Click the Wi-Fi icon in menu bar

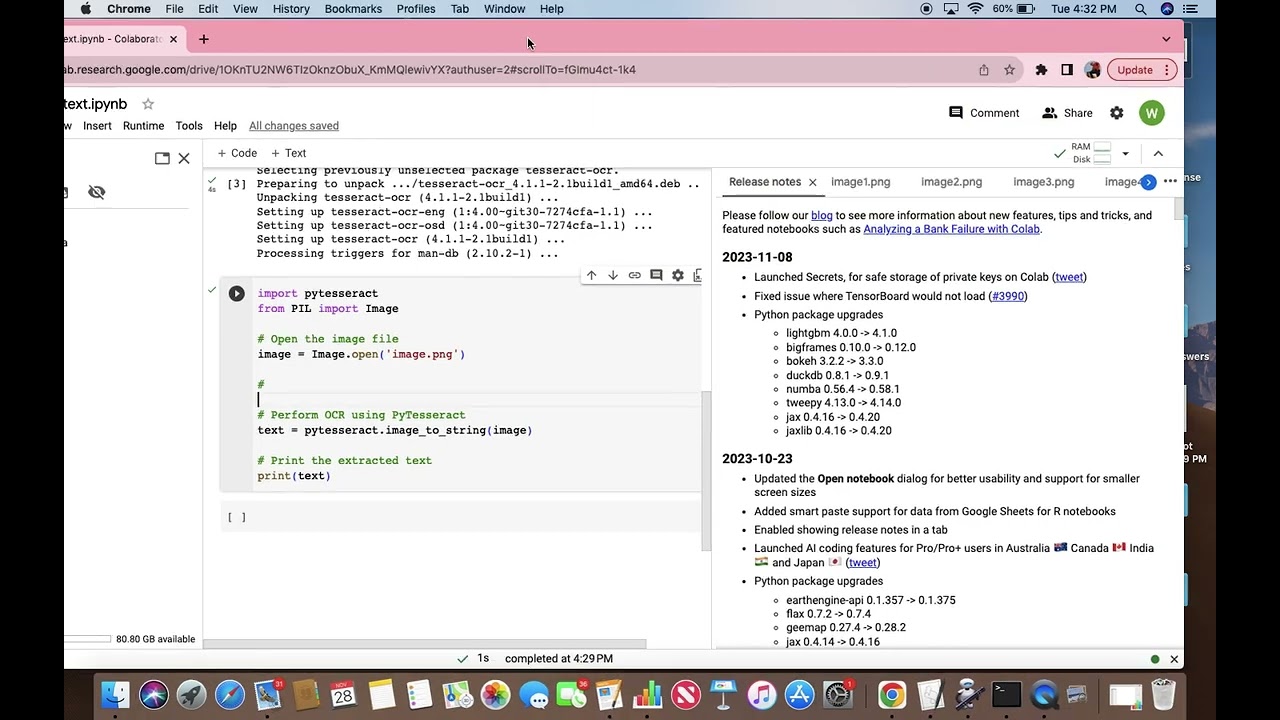coord(976,9)
